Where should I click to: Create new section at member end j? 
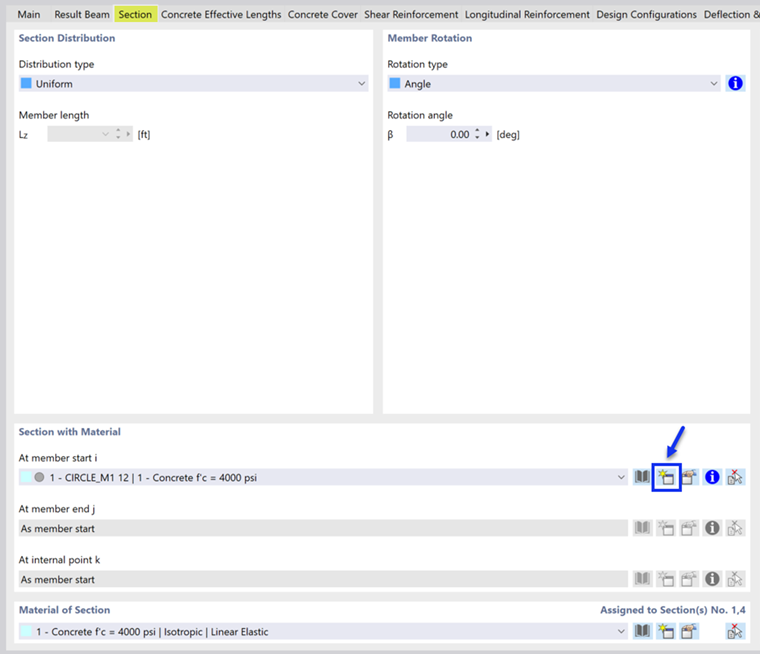666,528
